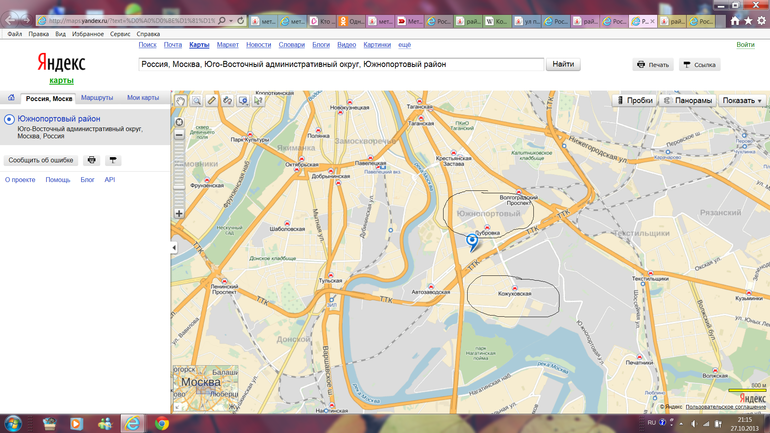Image resolution: width=770 pixels, height=433 pixels.
Task: Switch to the Маршруты tab
Action: tap(97, 98)
